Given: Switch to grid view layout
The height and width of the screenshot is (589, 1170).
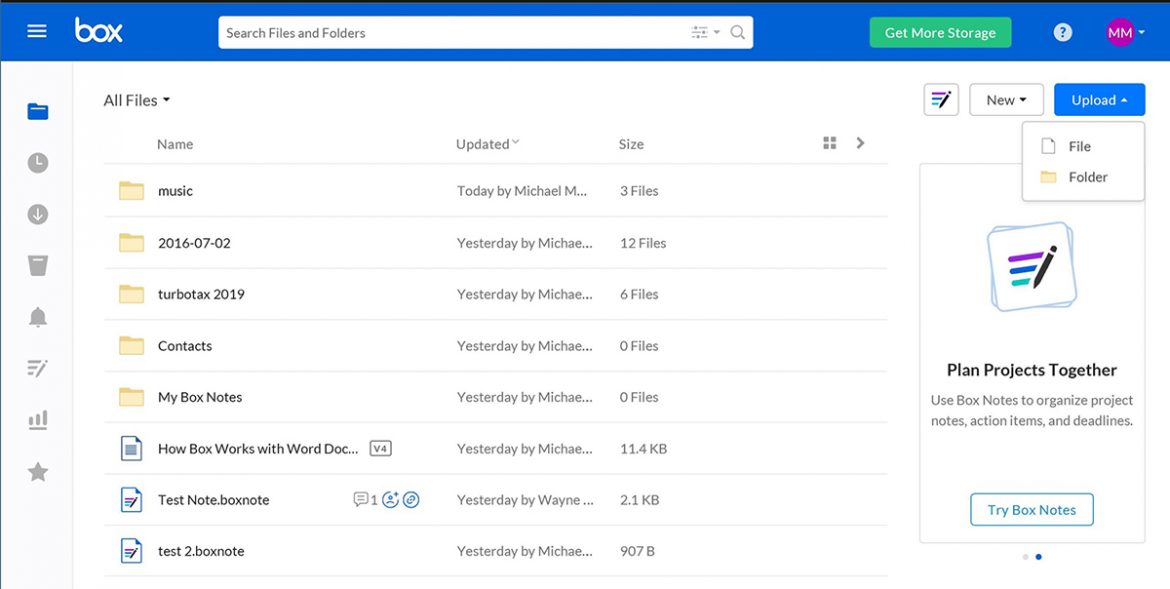Looking at the screenshot, I should pyautogui.click(x=829, y=142).
